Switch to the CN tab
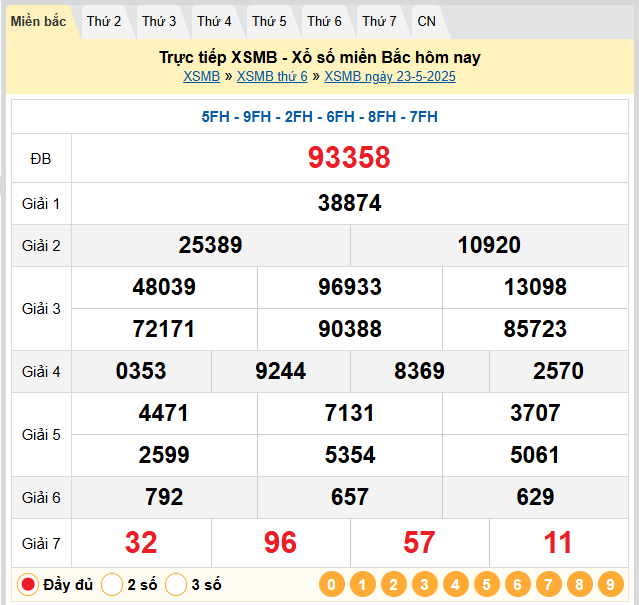This screenshot has width=639, height=605. click(x=426, y=21)
